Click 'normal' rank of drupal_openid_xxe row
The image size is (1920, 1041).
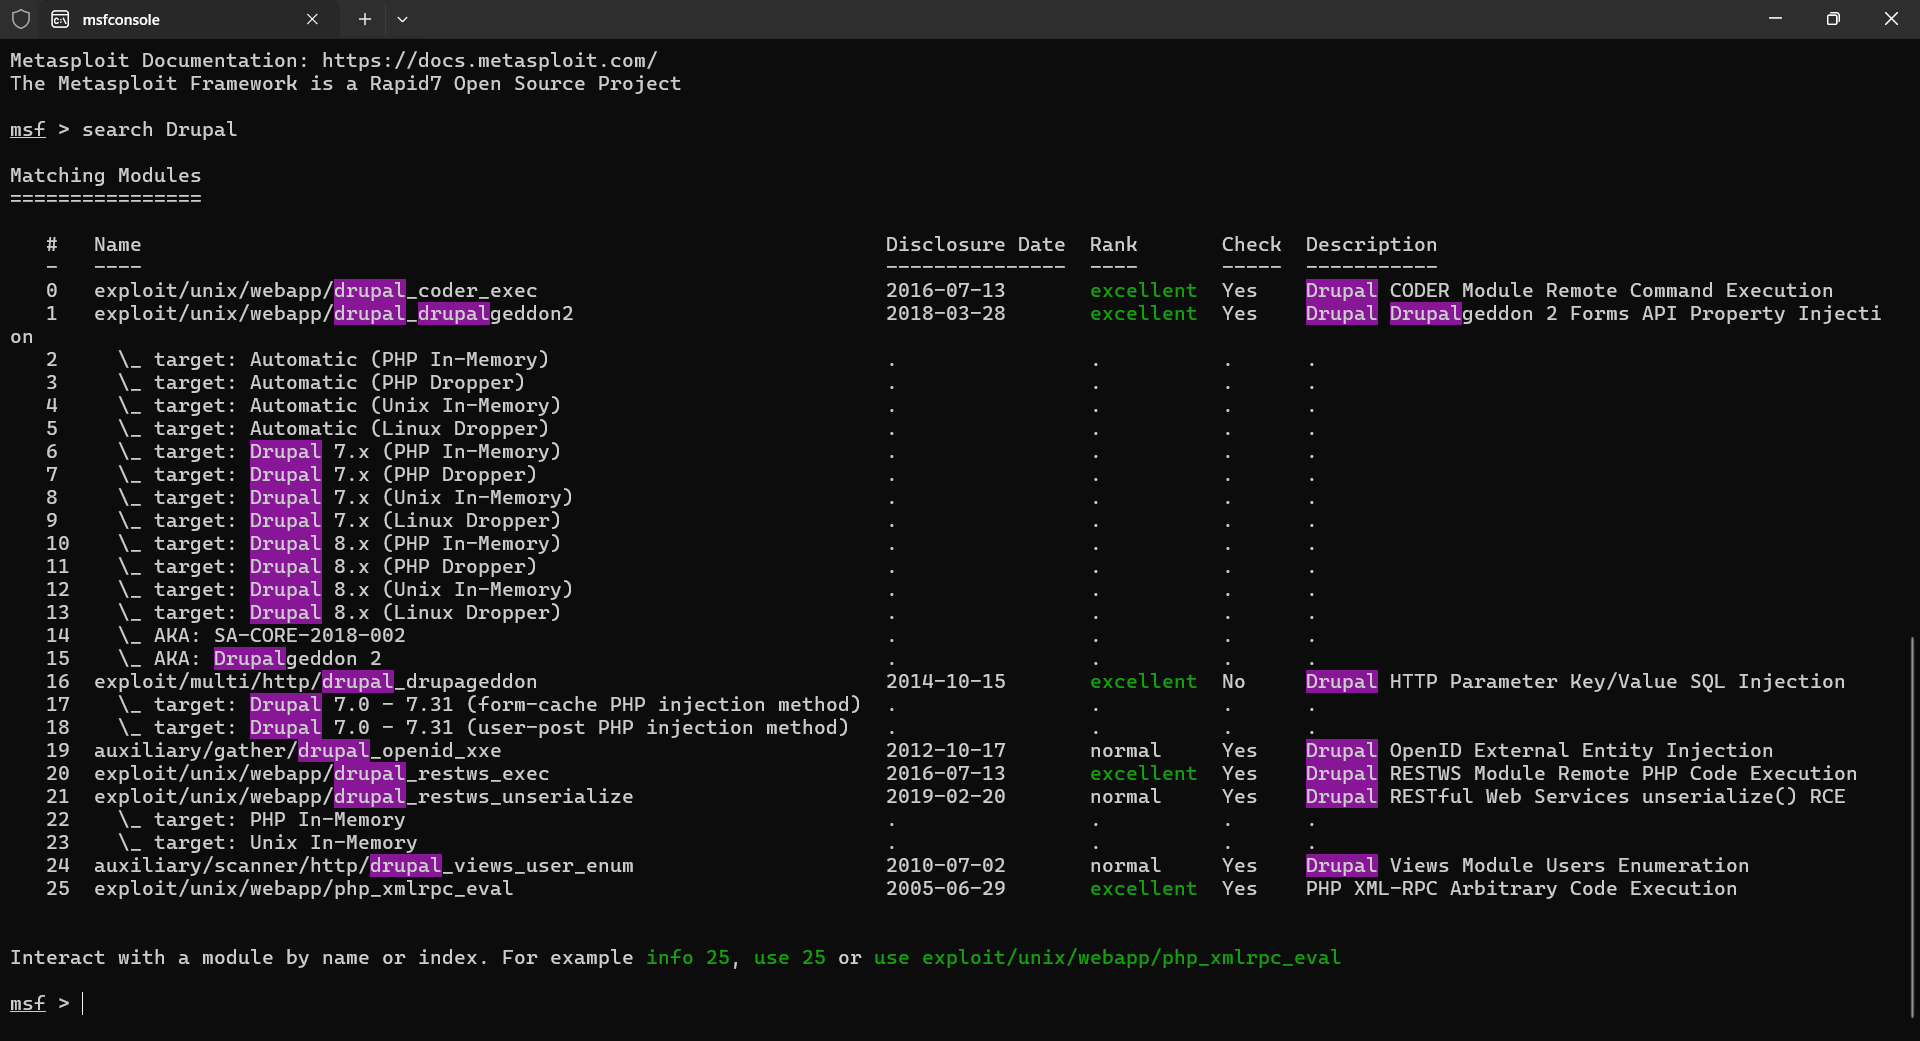tap(1126, 751)
